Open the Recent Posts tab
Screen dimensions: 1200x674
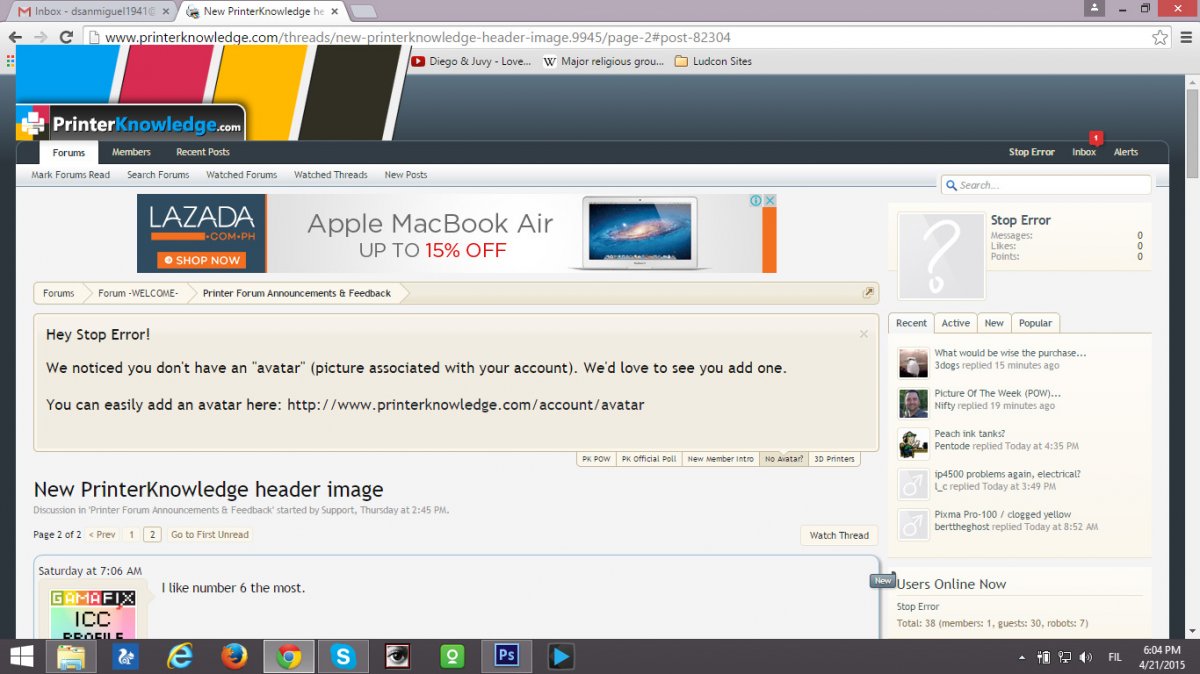203,152
